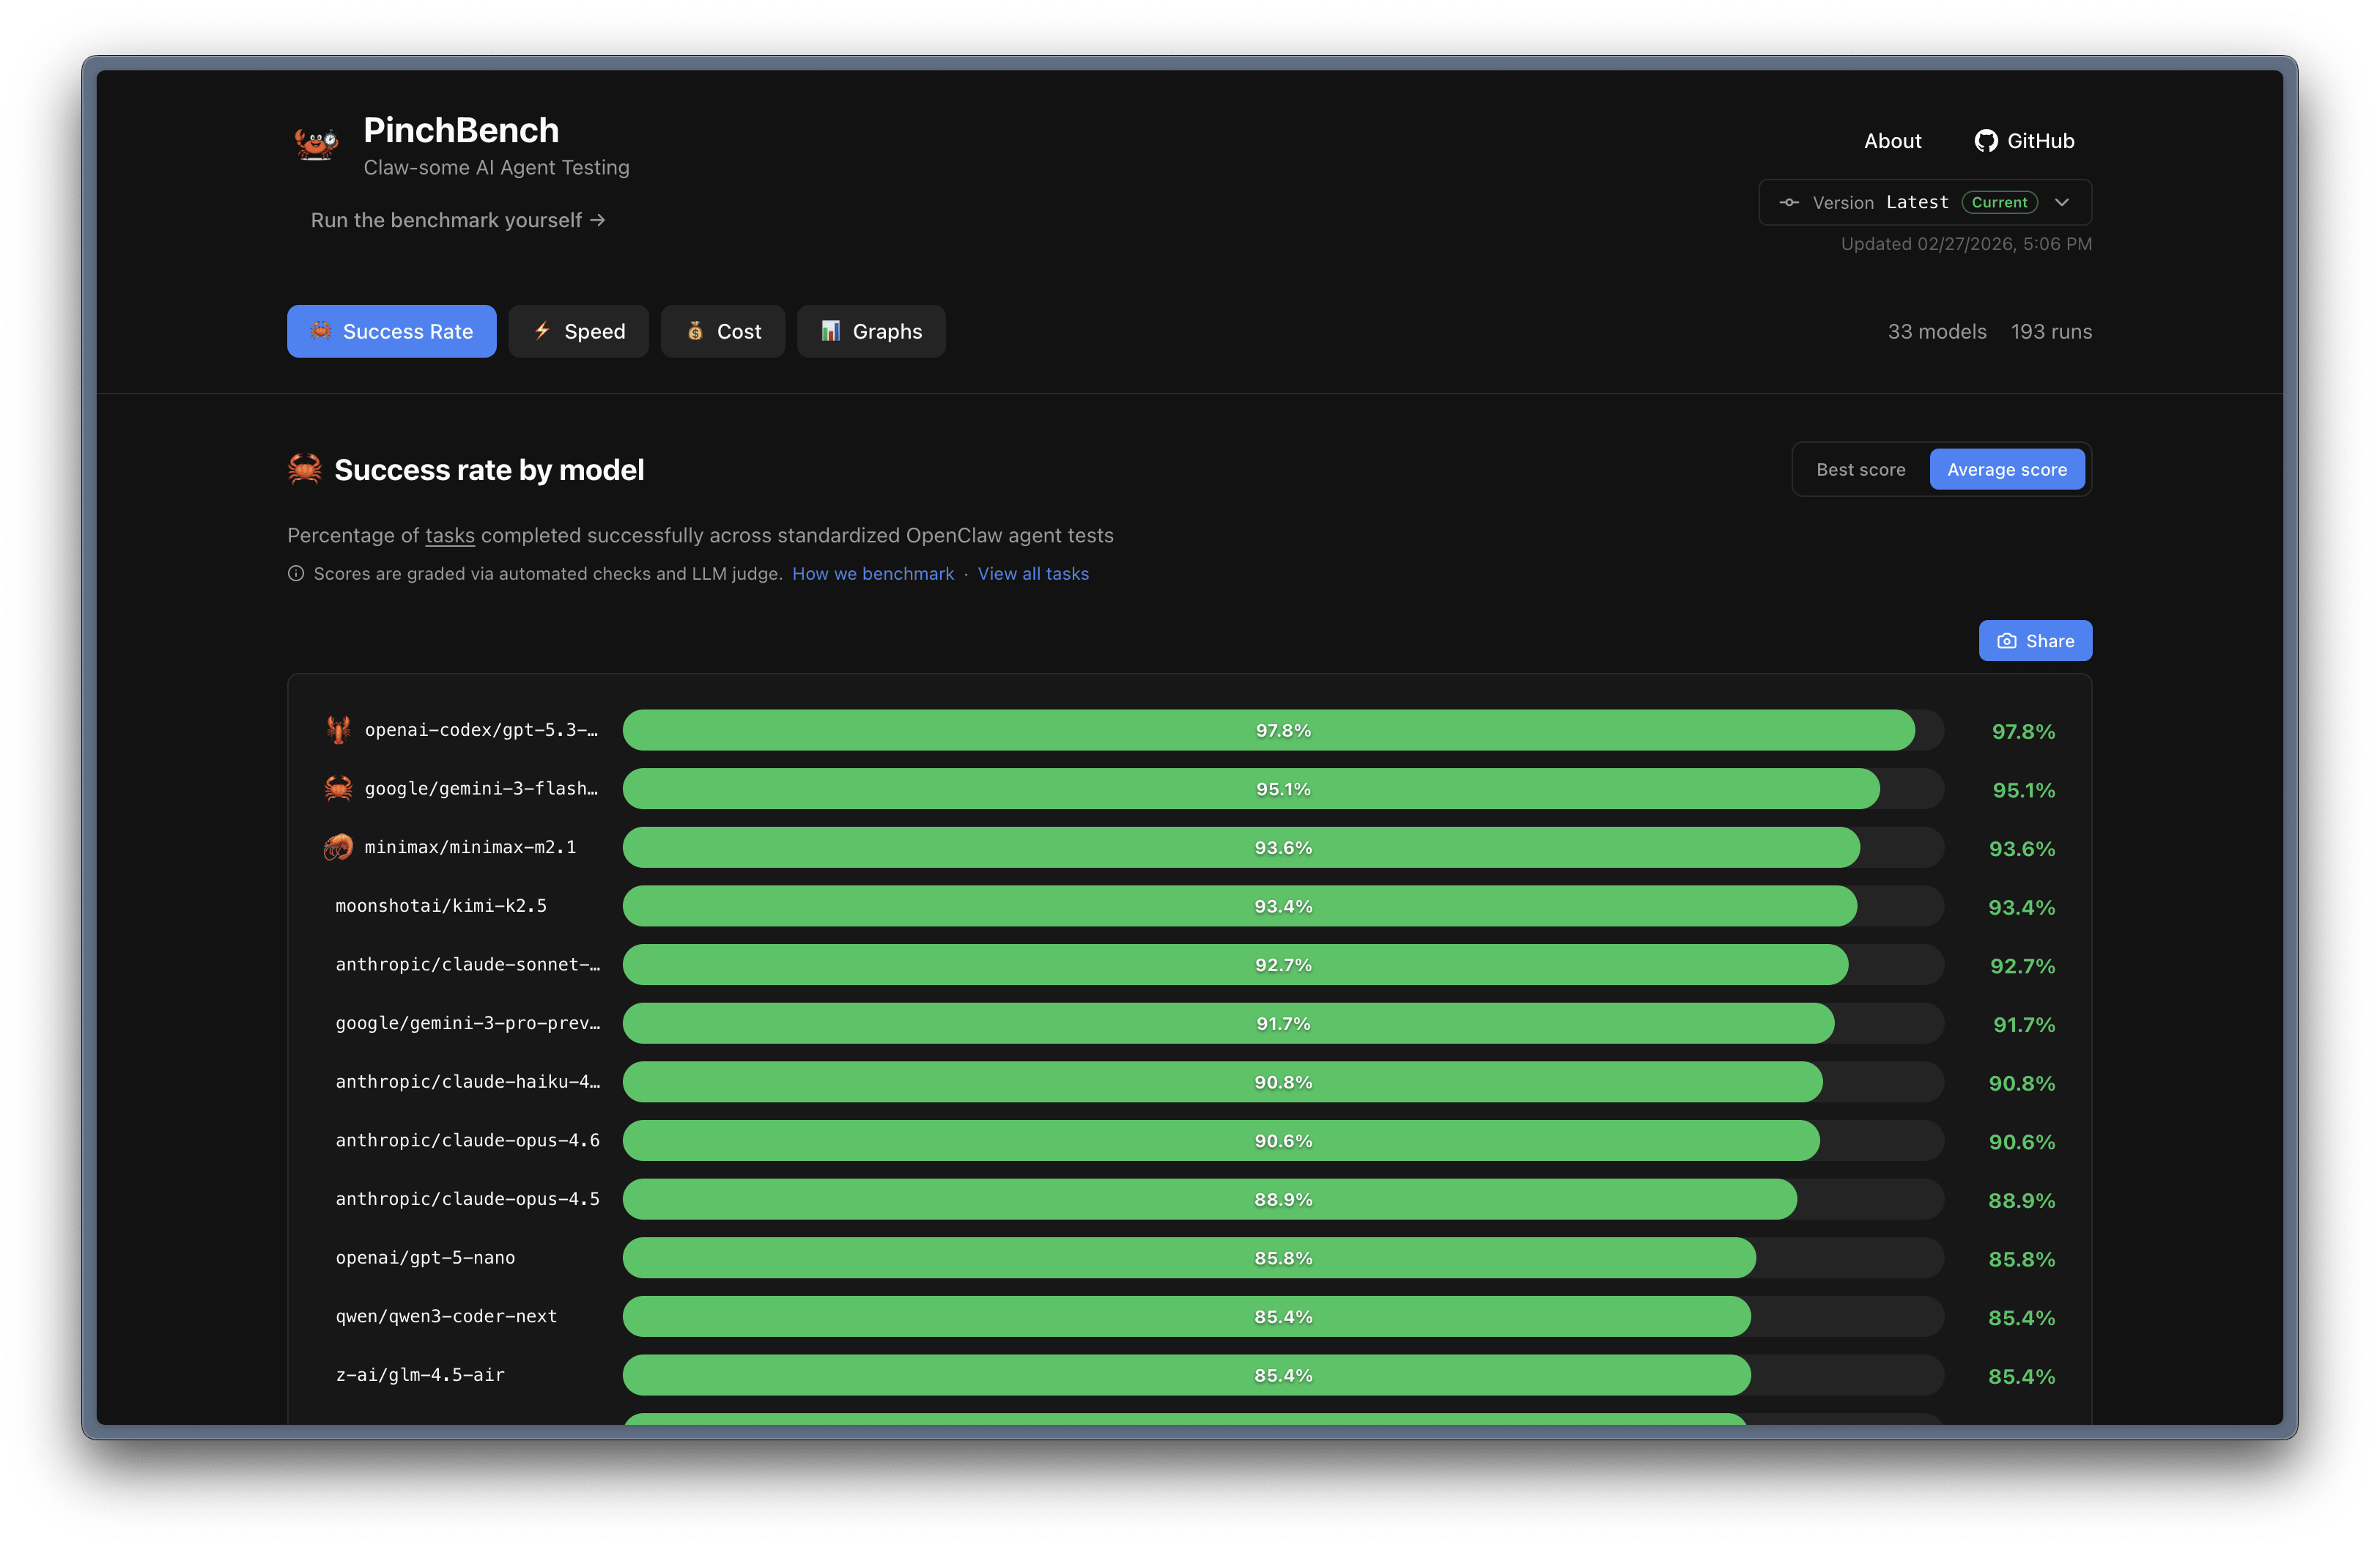Click the info icon beside scores note
This screenshot has width=2380, height=1548.
296,574
